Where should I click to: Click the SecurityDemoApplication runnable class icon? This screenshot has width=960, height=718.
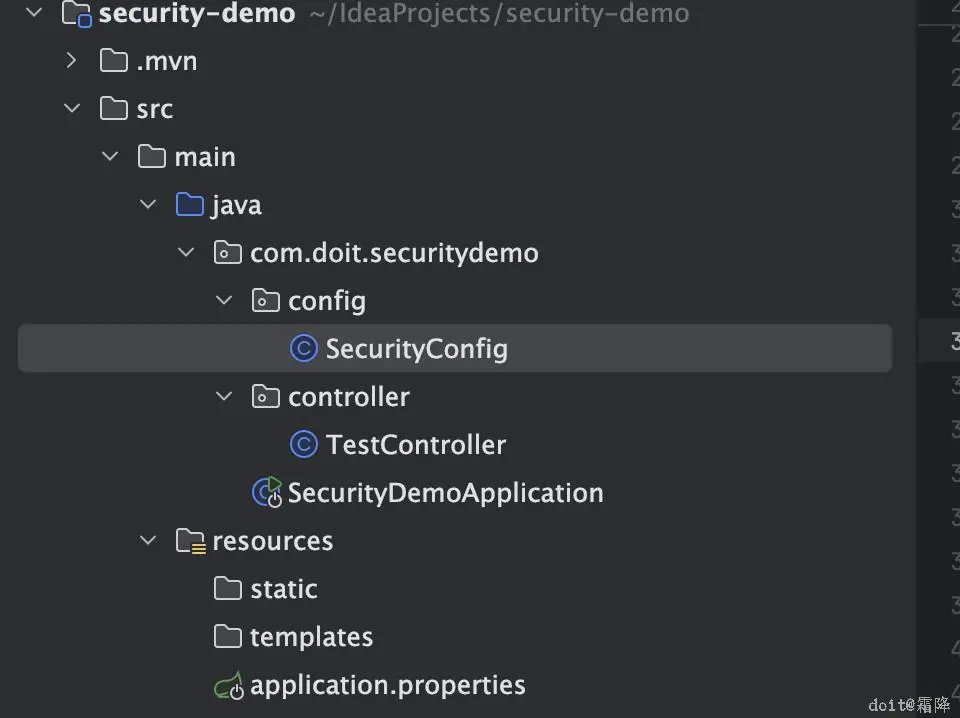click(267, 492)
